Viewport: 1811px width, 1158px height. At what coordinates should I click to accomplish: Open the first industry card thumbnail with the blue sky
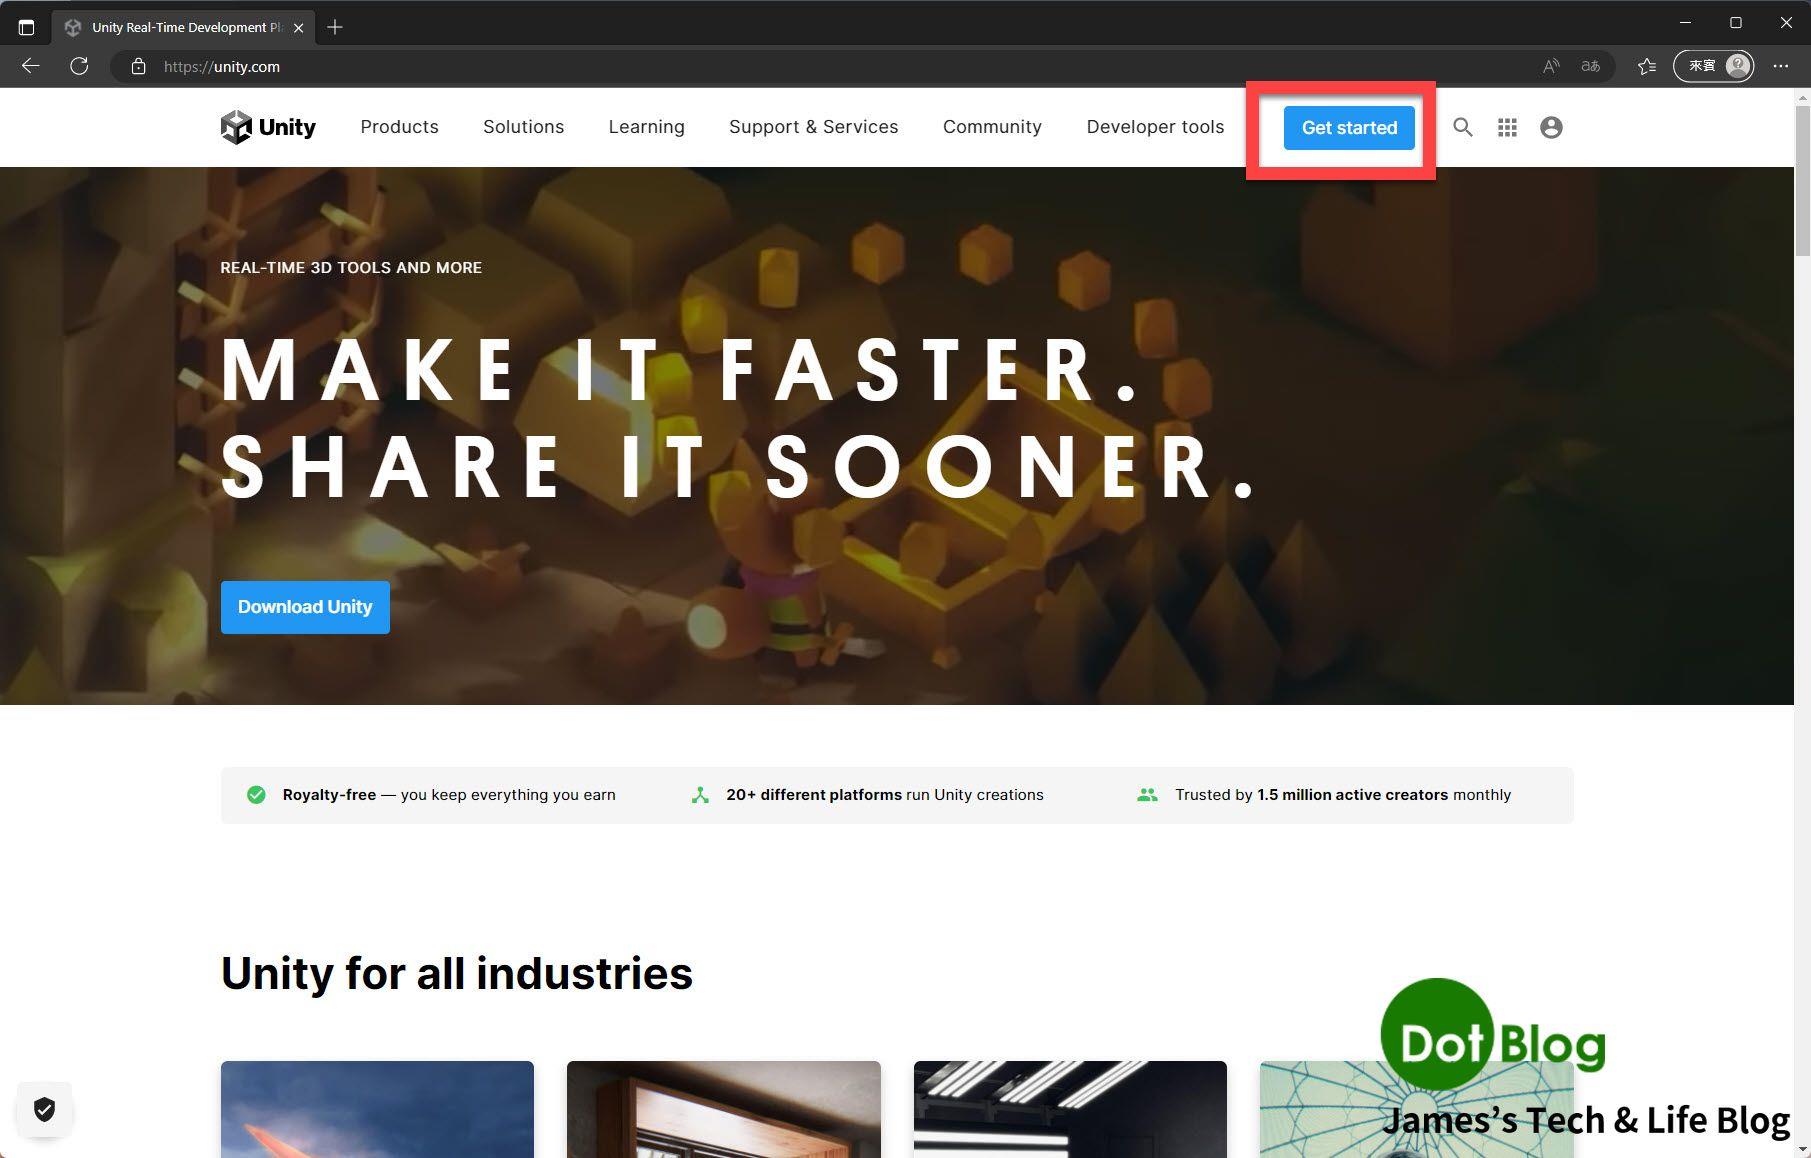377,1109
